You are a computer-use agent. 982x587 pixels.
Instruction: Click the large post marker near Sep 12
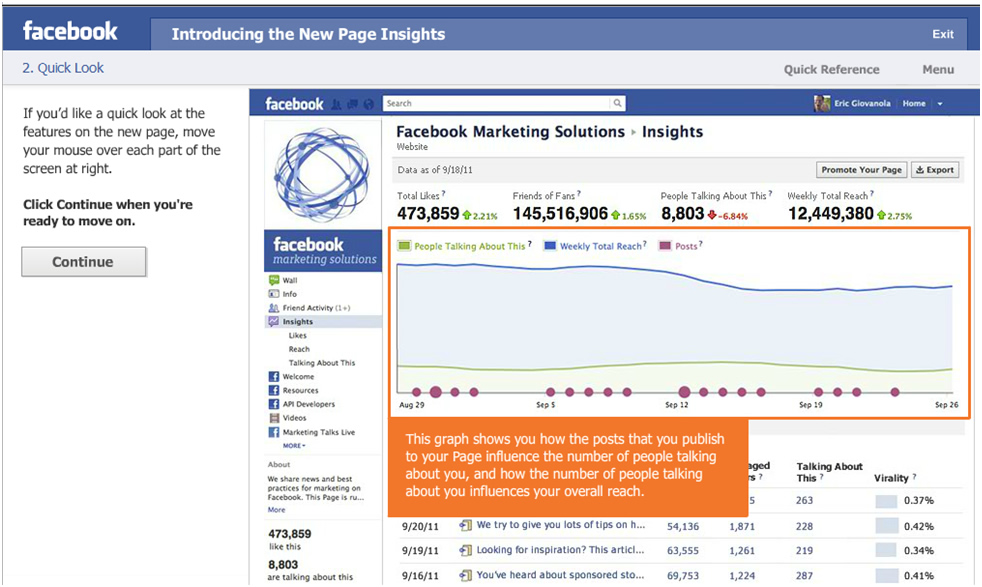coord(685,392)
